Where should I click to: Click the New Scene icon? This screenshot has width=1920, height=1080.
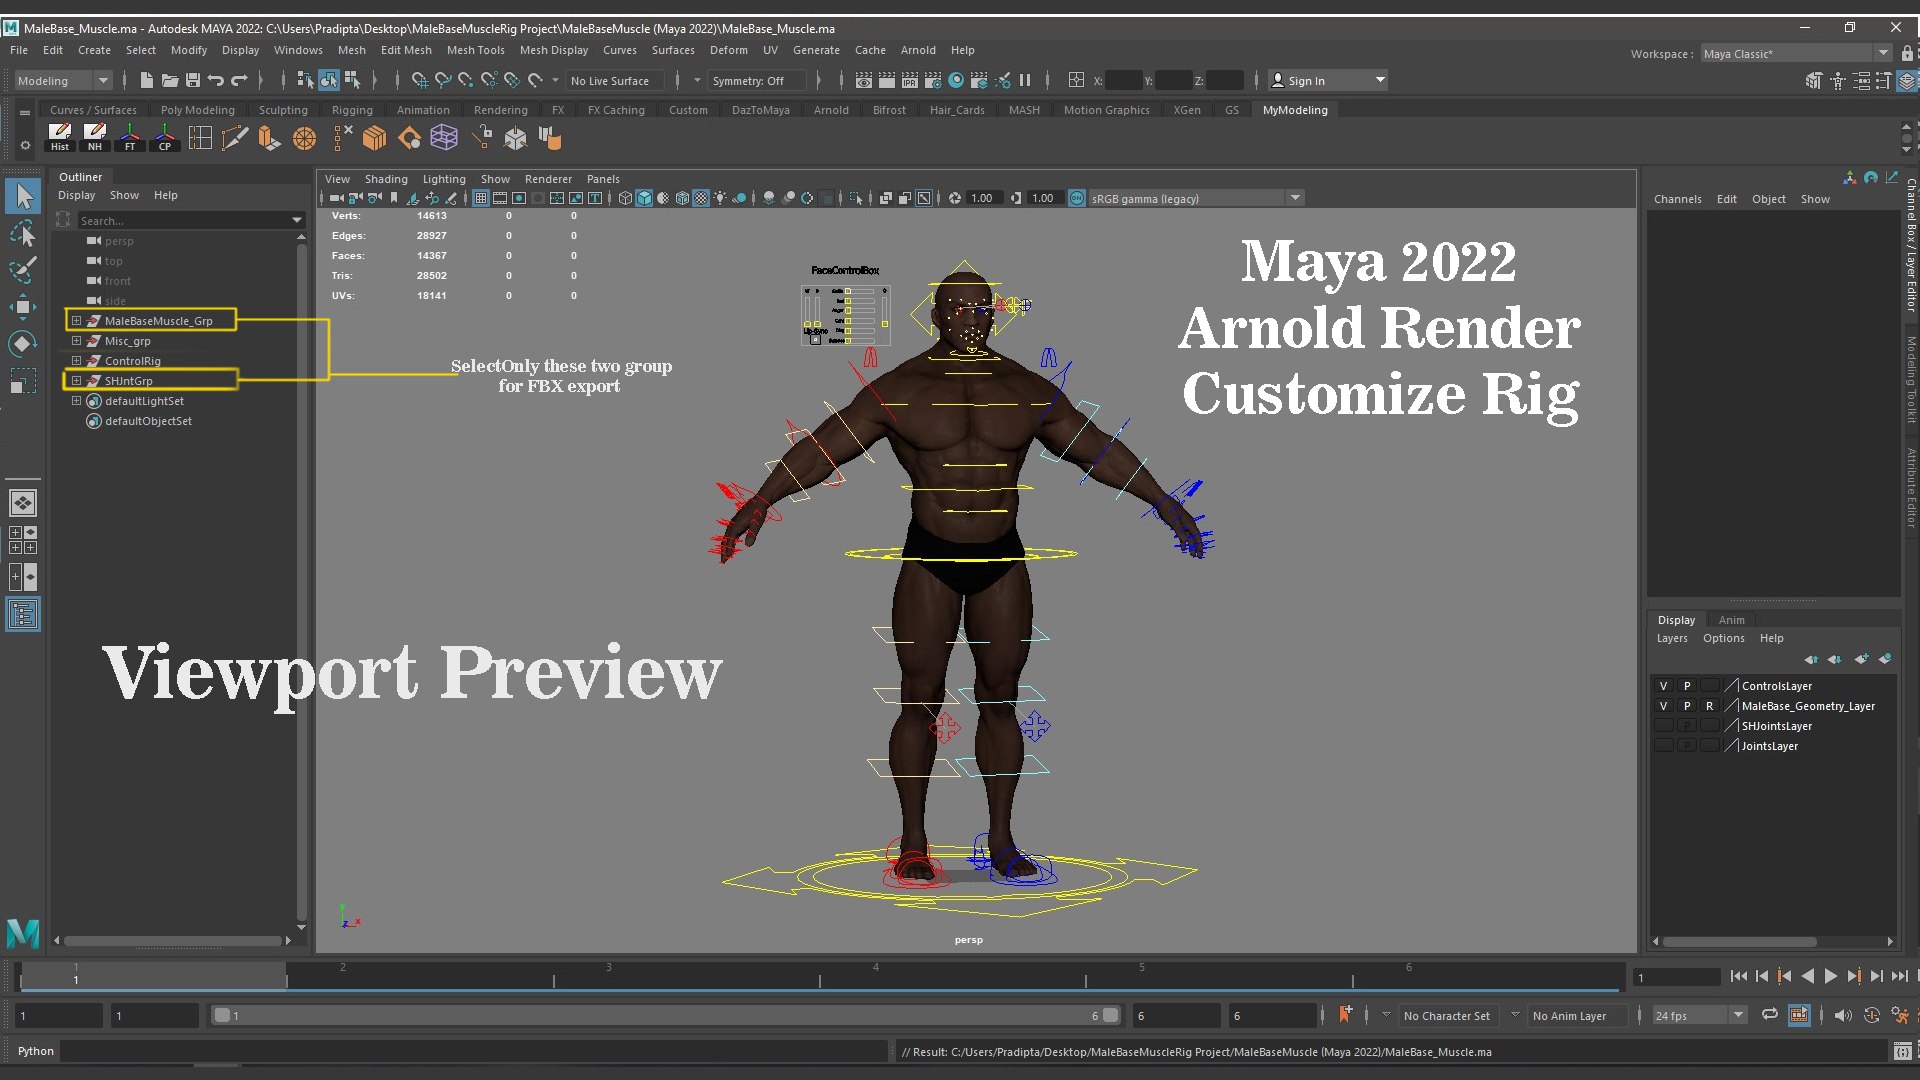(x=147, y=80)
